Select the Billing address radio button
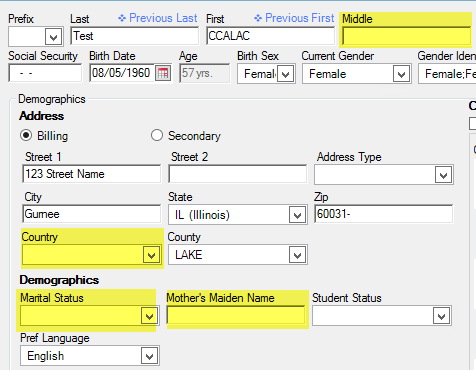 (x=26, y=135)
